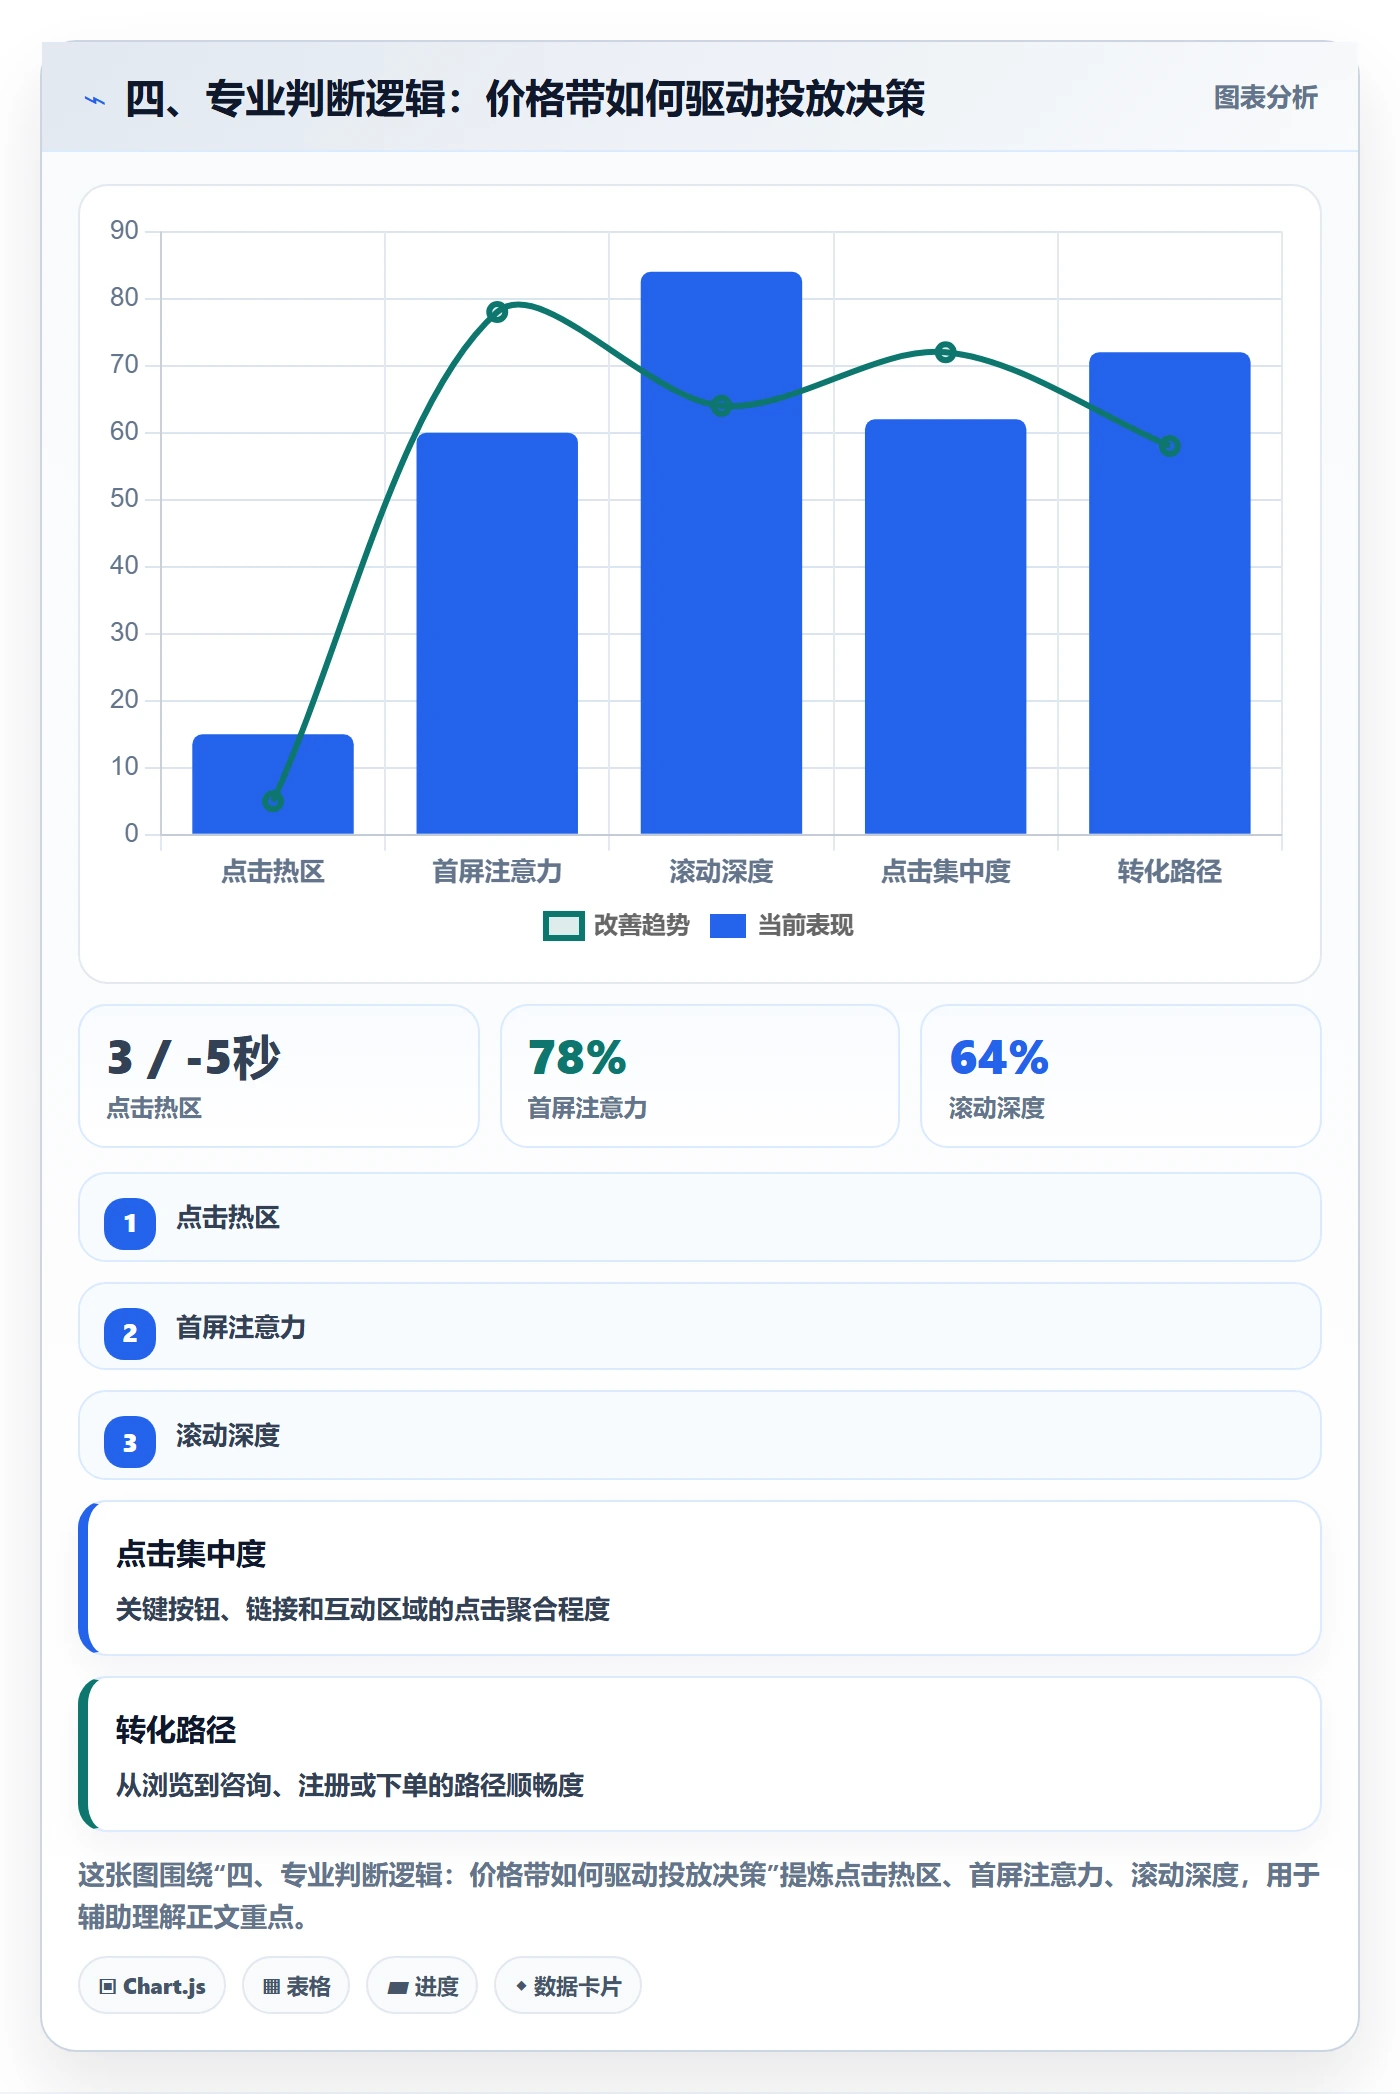Click the 78% 首屏注意力 stat card
The image size is (1400, 2094).
[700, 1076]
